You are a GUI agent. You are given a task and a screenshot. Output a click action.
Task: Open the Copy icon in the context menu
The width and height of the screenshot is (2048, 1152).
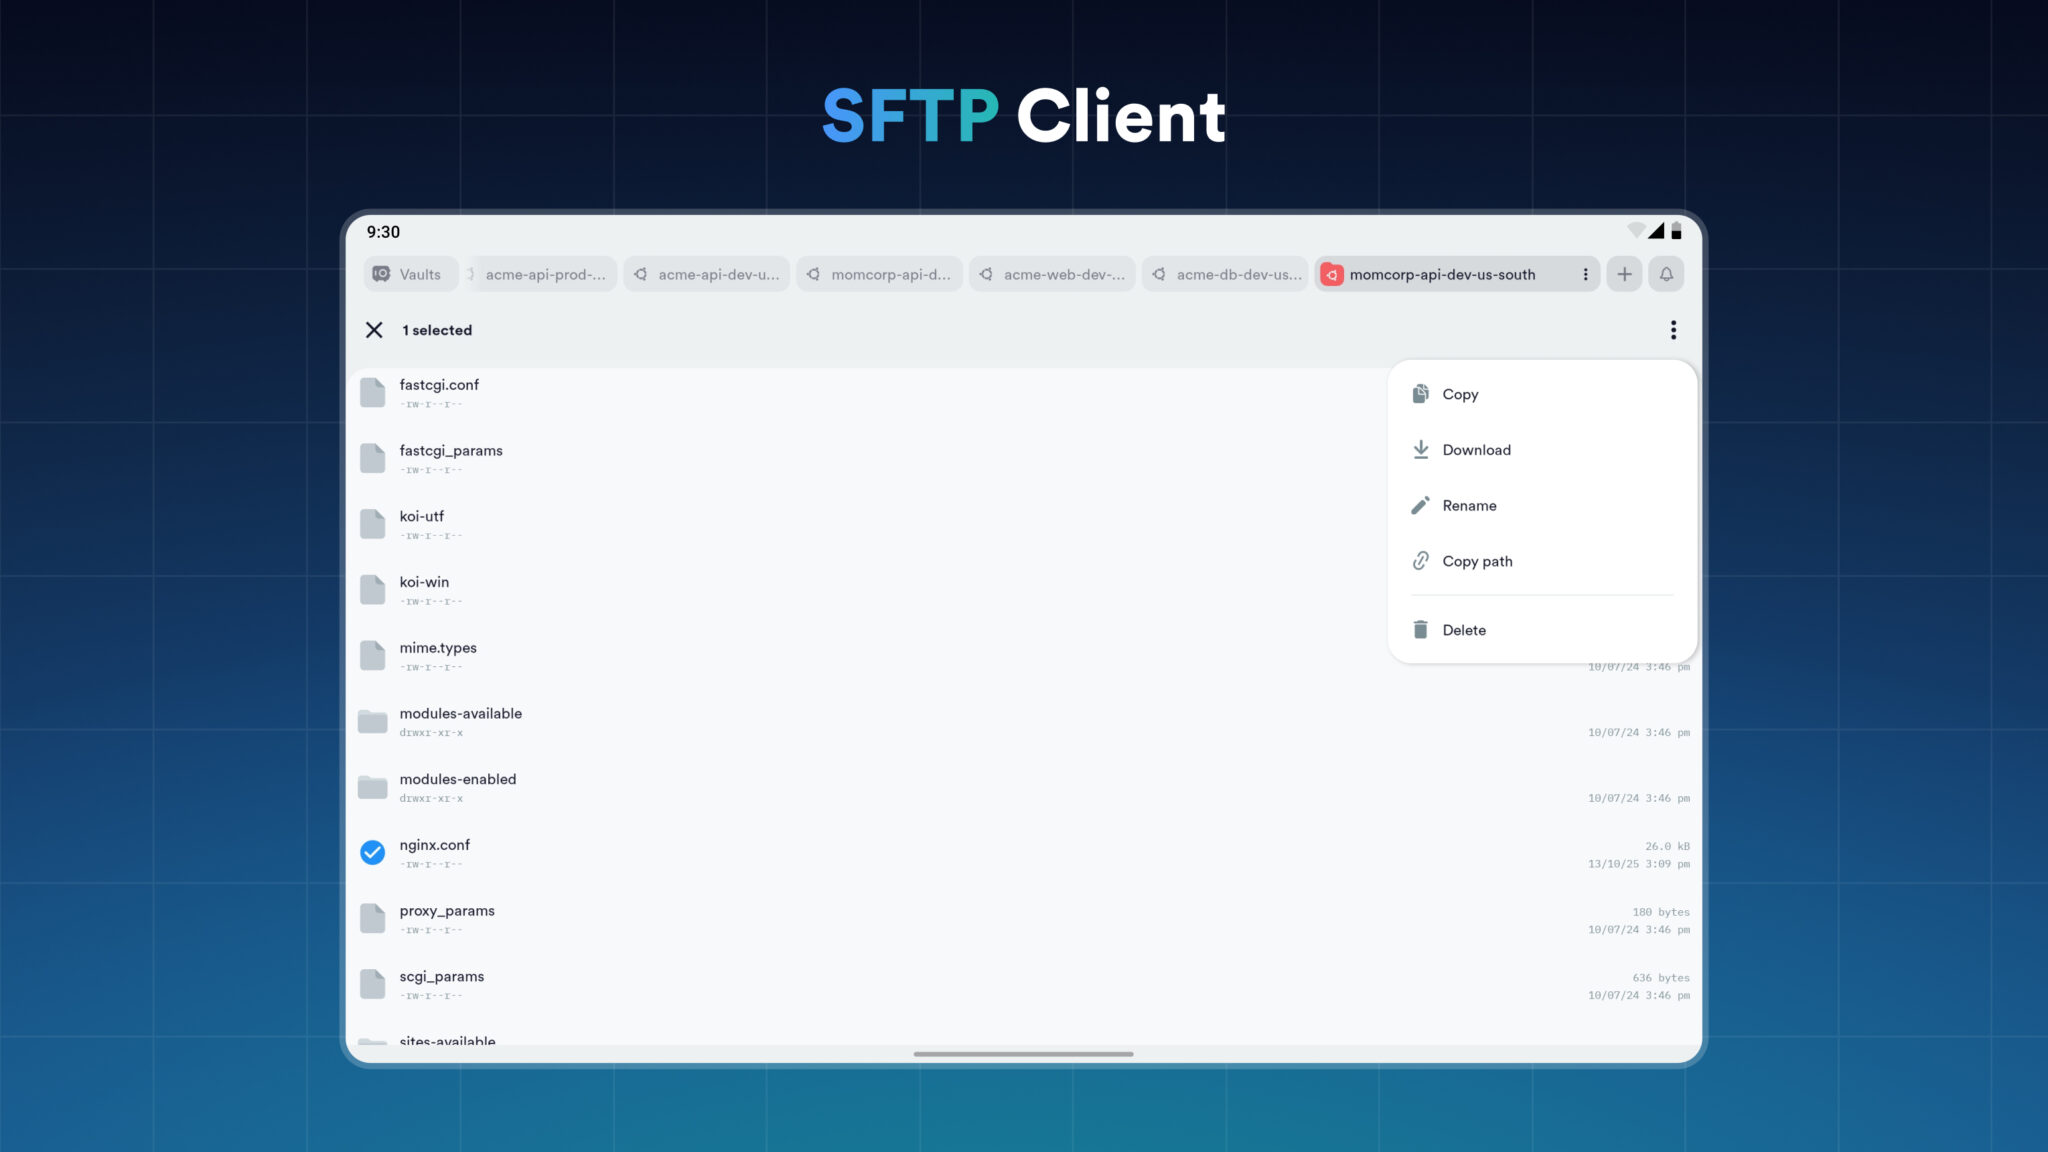coord(1421,394)
